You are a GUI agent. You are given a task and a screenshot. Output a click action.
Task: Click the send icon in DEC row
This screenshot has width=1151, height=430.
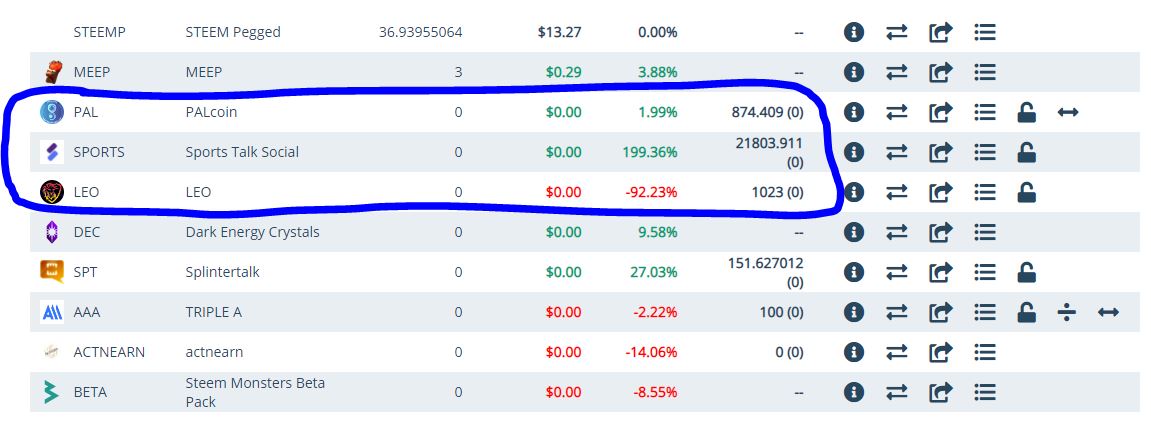940,232
